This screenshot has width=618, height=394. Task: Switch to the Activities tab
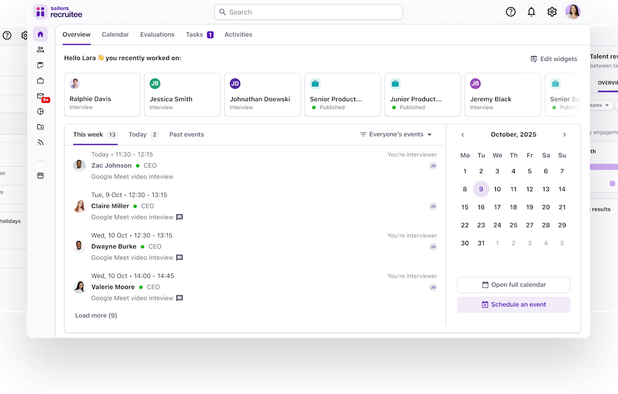coord(238,35)
